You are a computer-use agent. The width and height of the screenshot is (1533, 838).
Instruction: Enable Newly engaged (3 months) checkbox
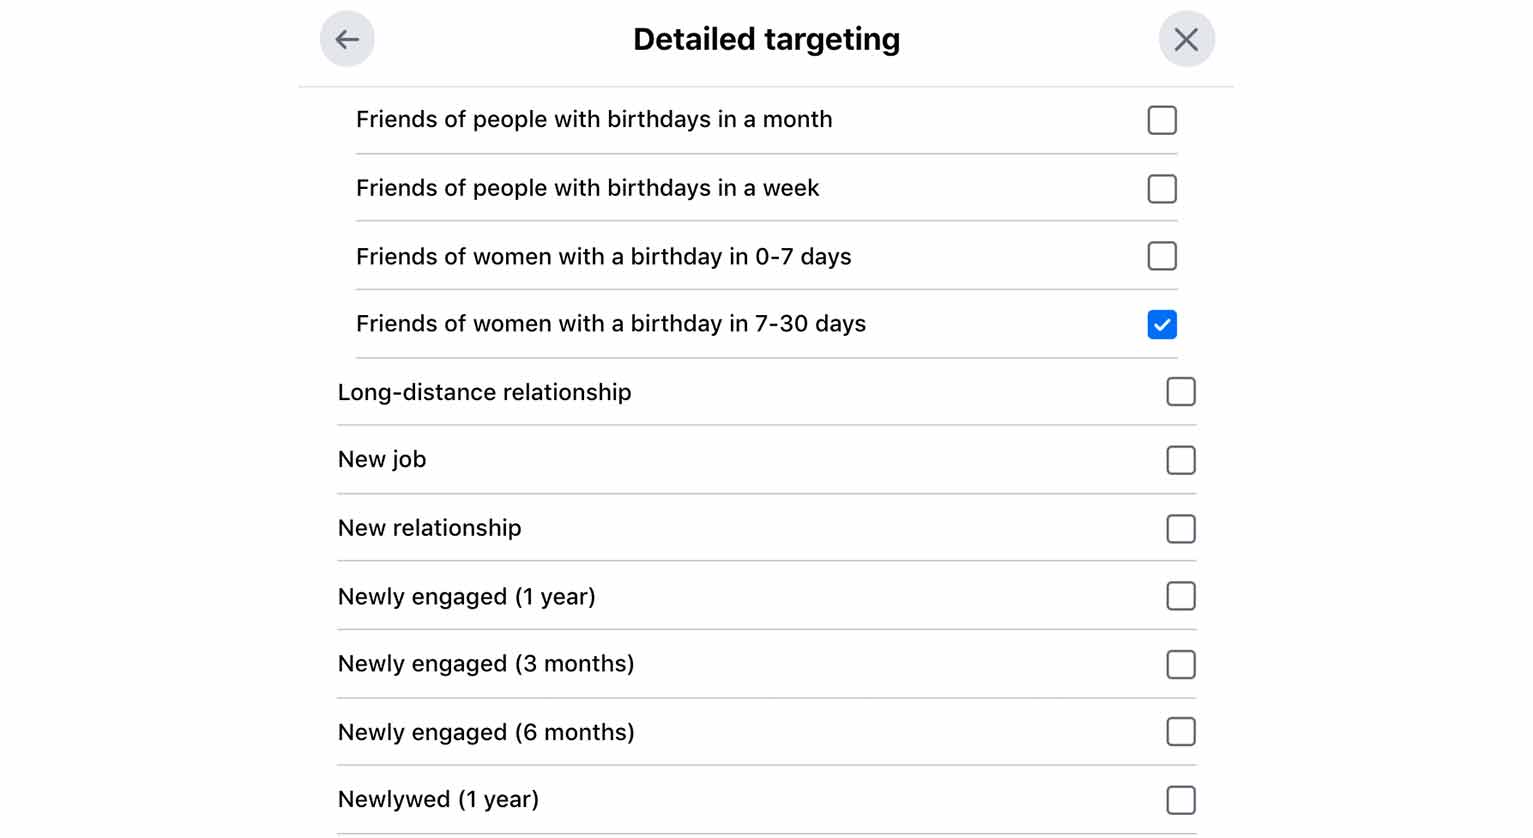(1181, 664)
